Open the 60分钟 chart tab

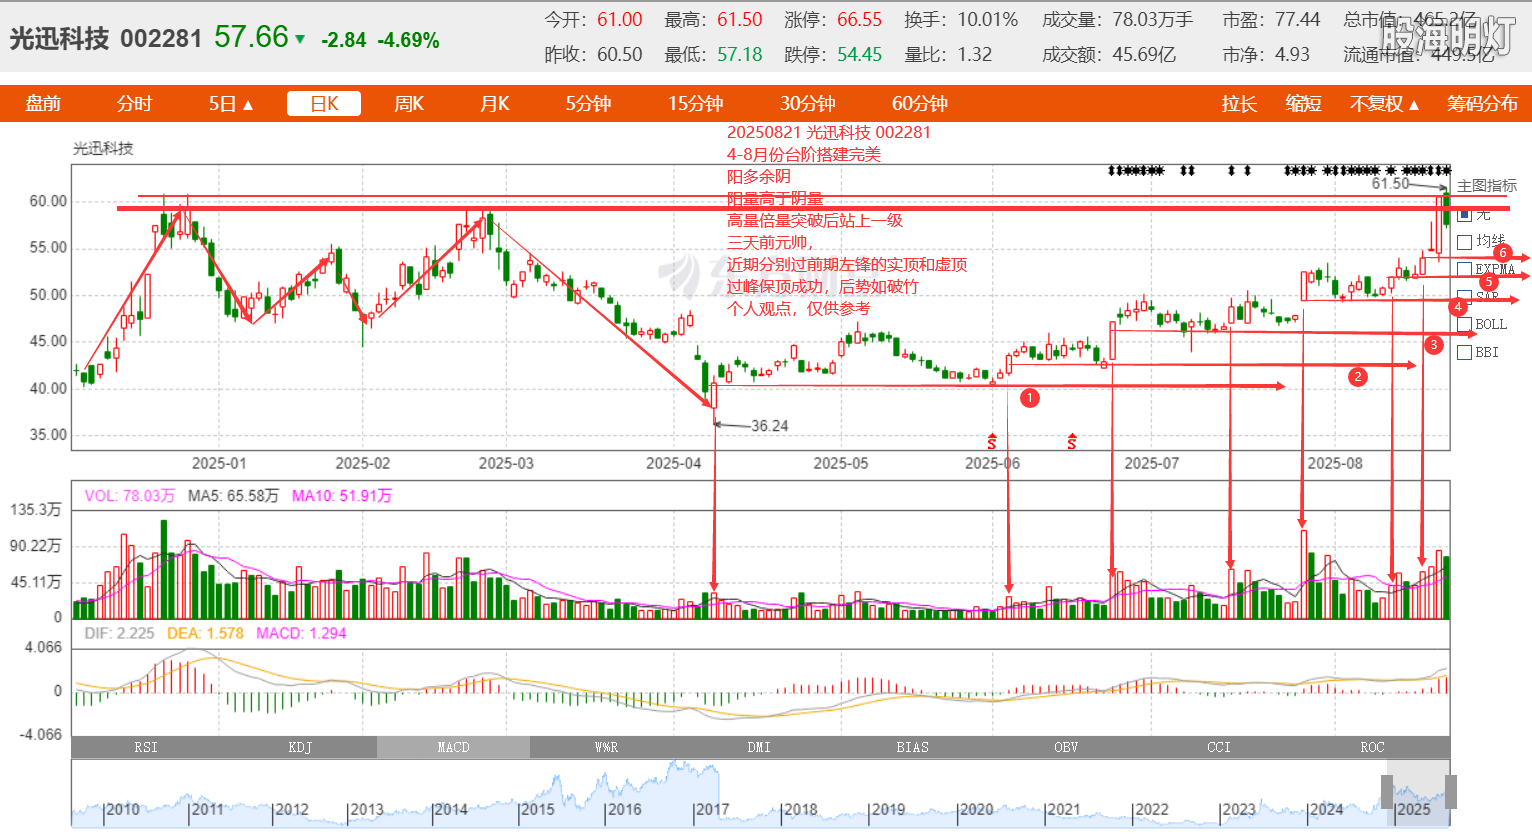[x=920, y=104]
